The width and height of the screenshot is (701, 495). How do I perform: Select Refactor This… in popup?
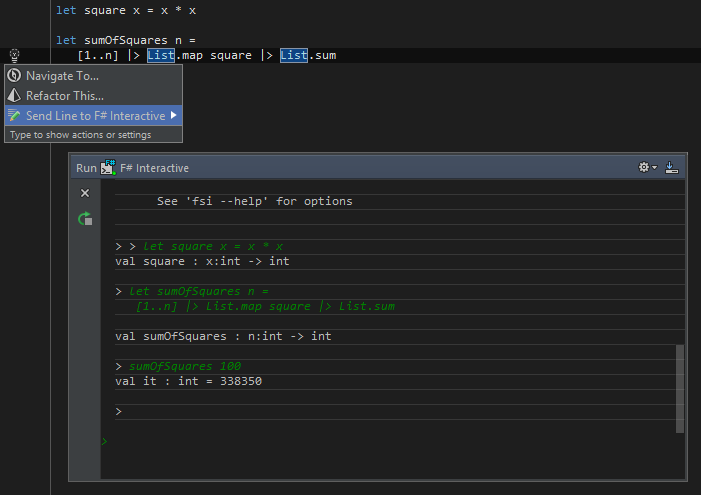click(93, 96)
